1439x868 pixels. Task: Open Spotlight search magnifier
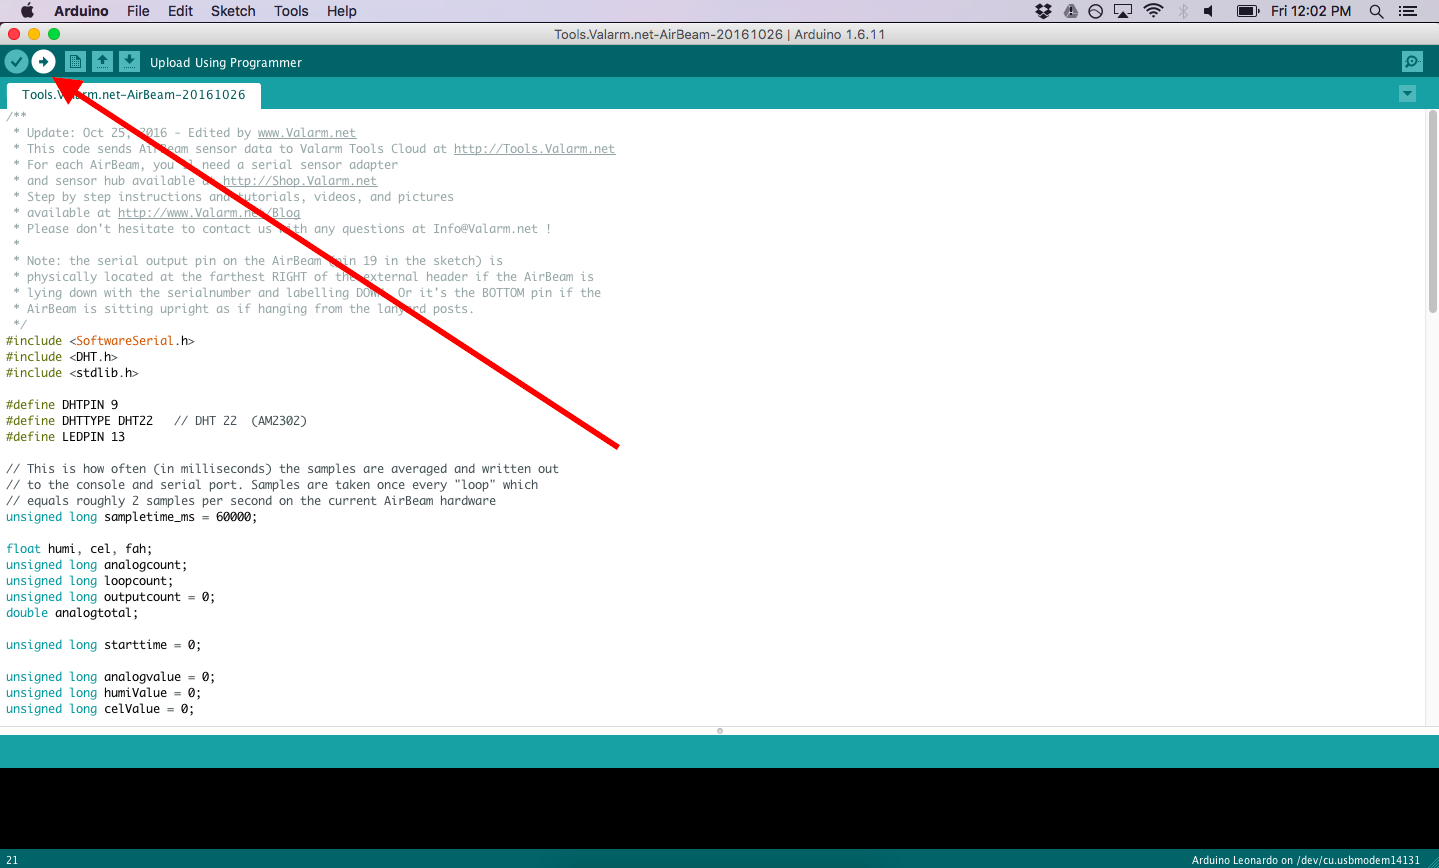click(1377, 11)
